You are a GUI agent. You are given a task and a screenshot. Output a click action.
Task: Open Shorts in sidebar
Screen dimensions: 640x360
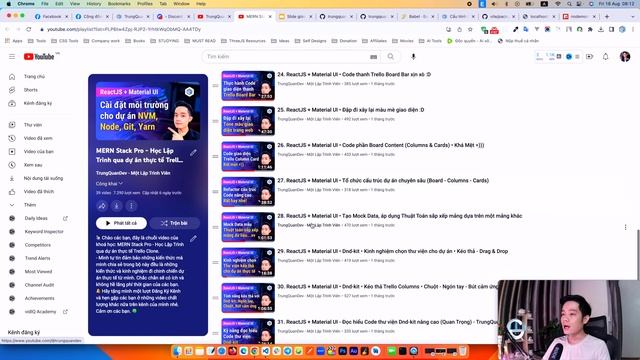(x=31, y=90)
